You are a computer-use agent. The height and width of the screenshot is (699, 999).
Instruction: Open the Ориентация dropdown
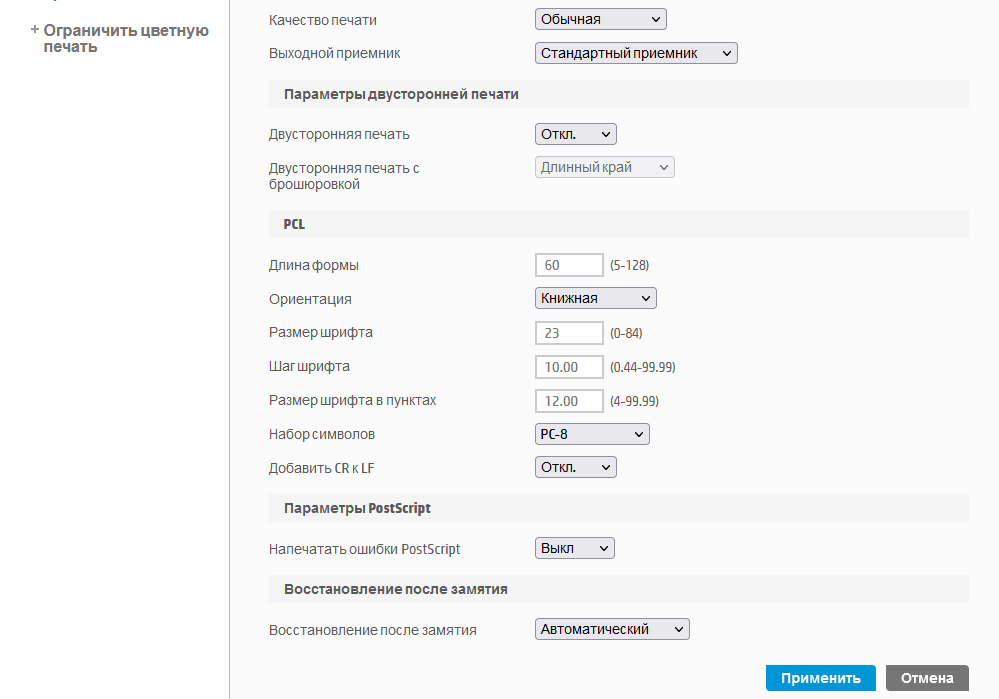pos(595,298)
